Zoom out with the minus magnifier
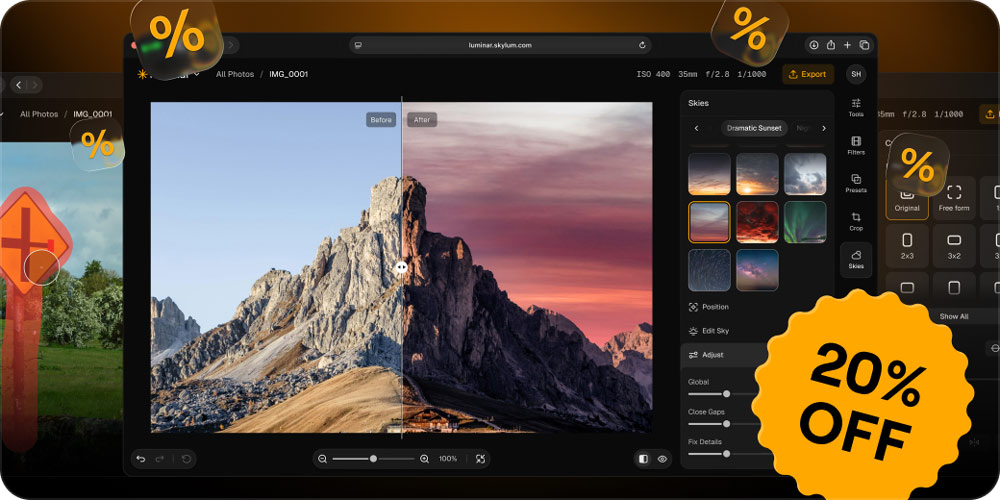This screenshot has width=1000, height=500. (x=323, y=459)
